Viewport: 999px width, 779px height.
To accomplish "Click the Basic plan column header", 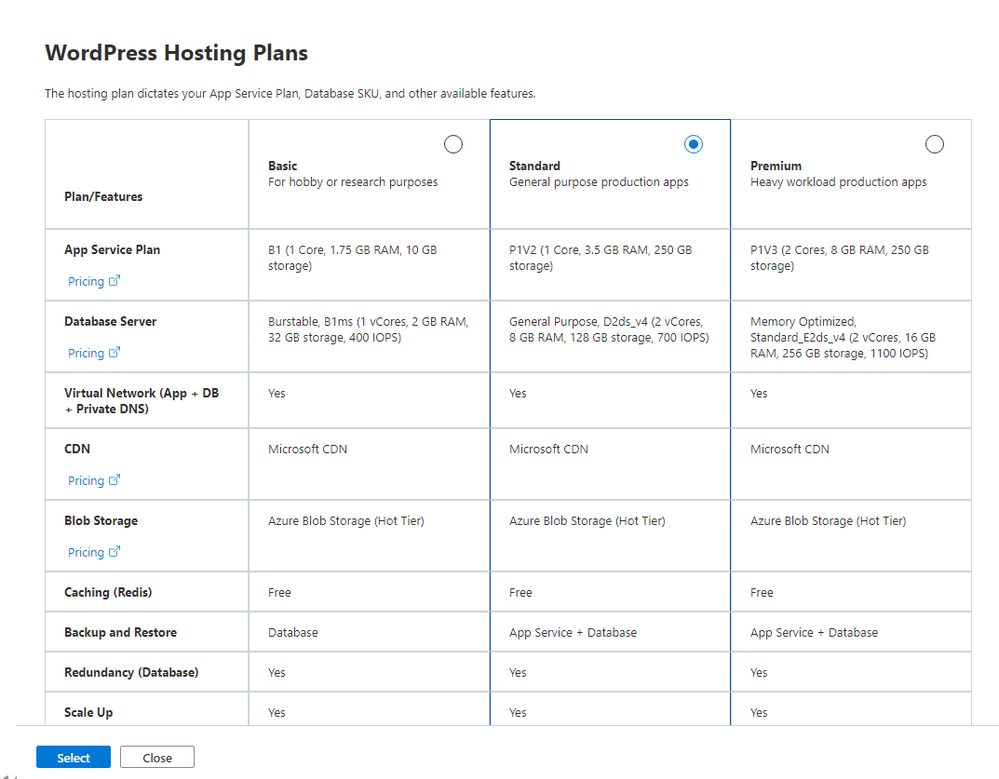I will [x=369, y=174].
